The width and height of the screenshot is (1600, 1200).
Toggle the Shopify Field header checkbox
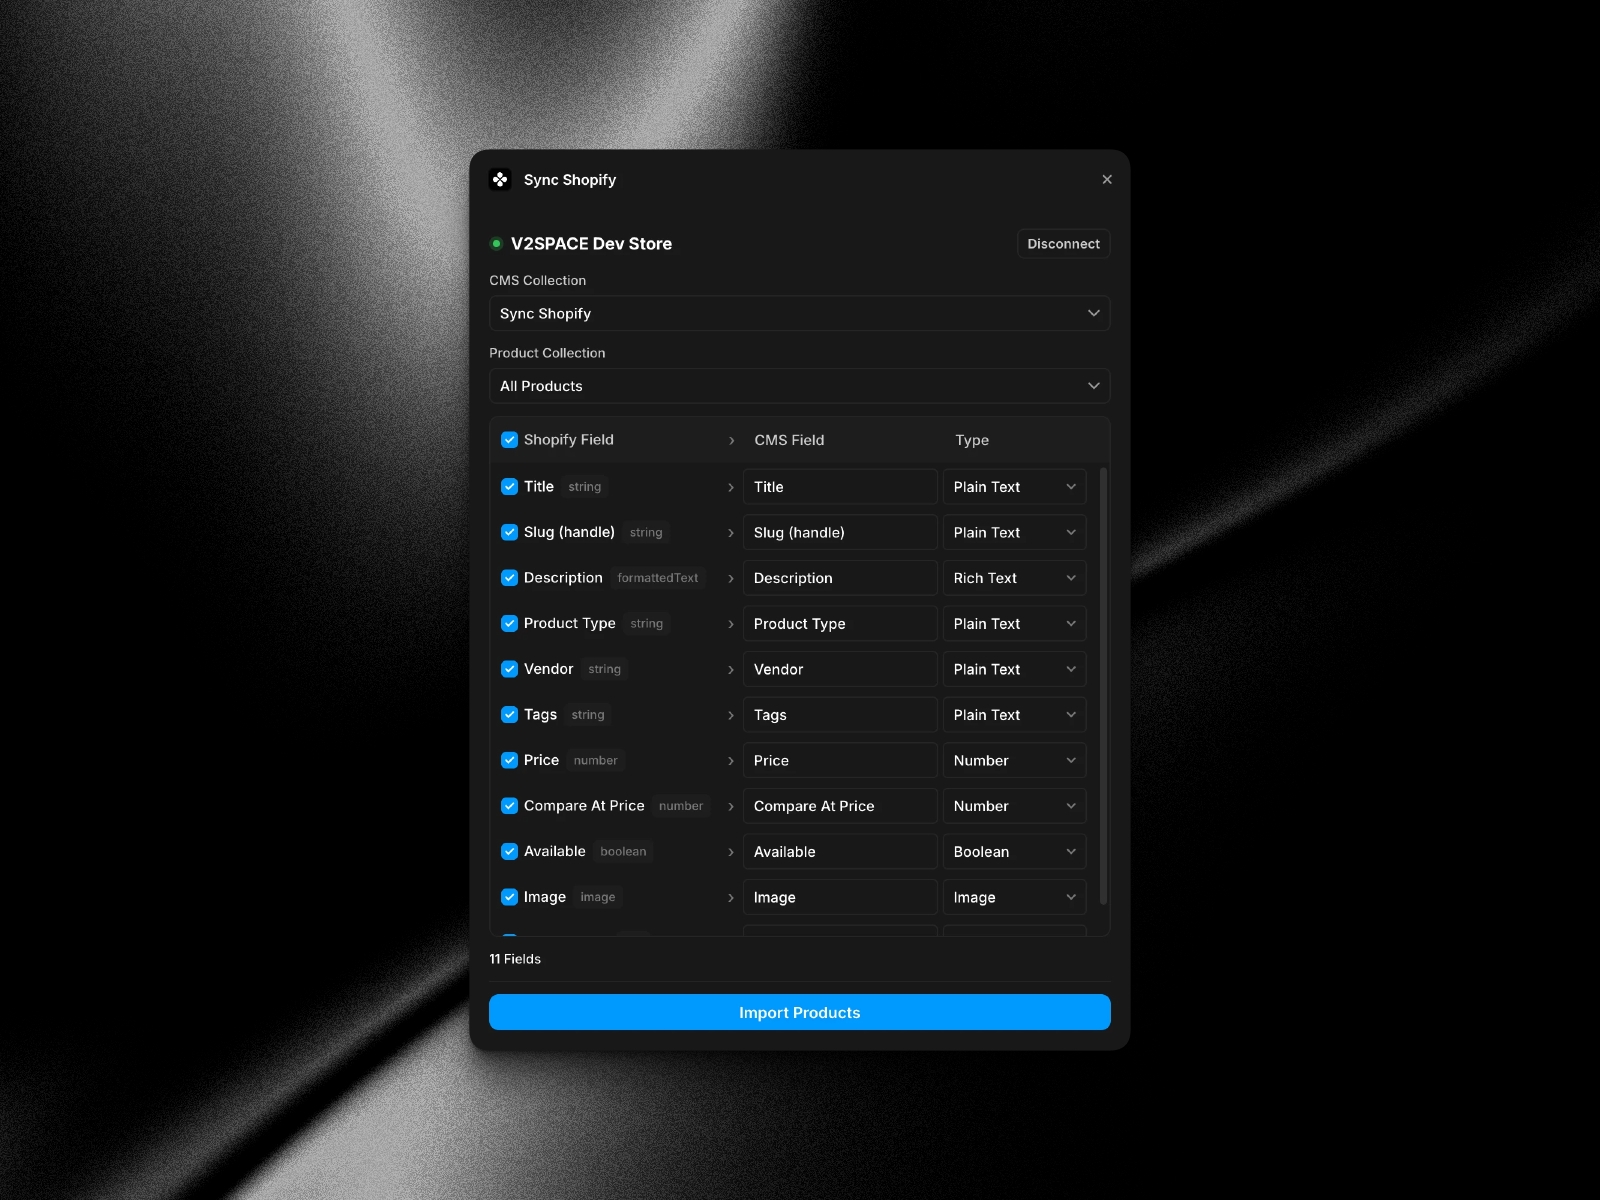[x=509, y=440]
